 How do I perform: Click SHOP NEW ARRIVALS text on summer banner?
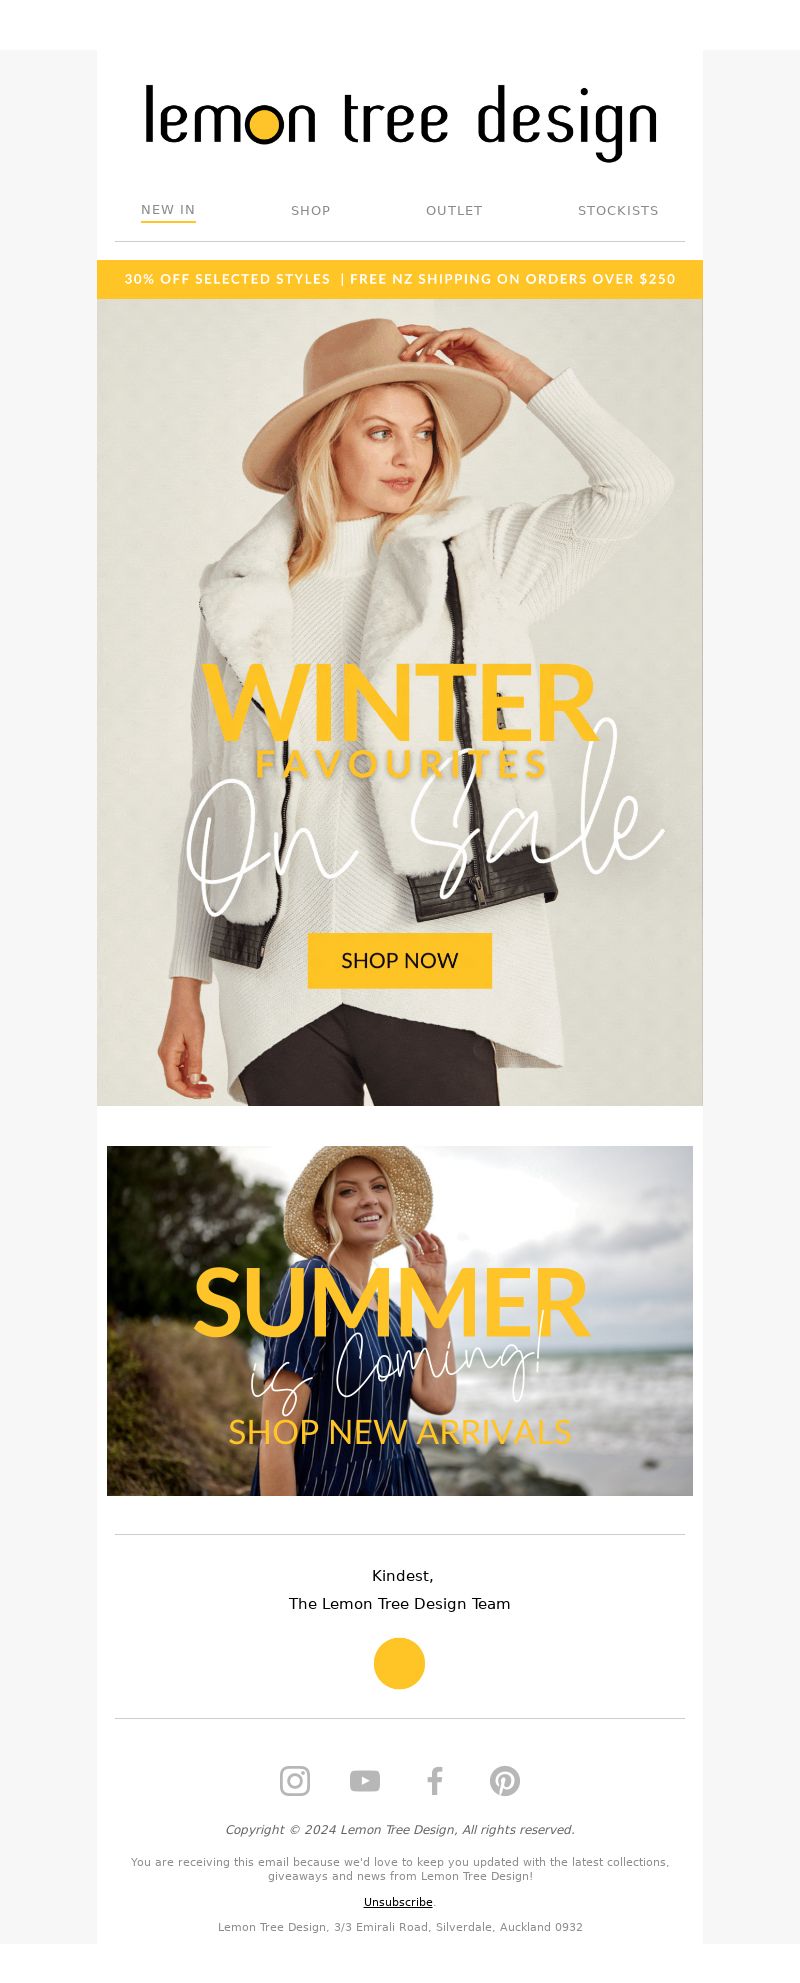pyautogui.click(x=400, y=1432)
